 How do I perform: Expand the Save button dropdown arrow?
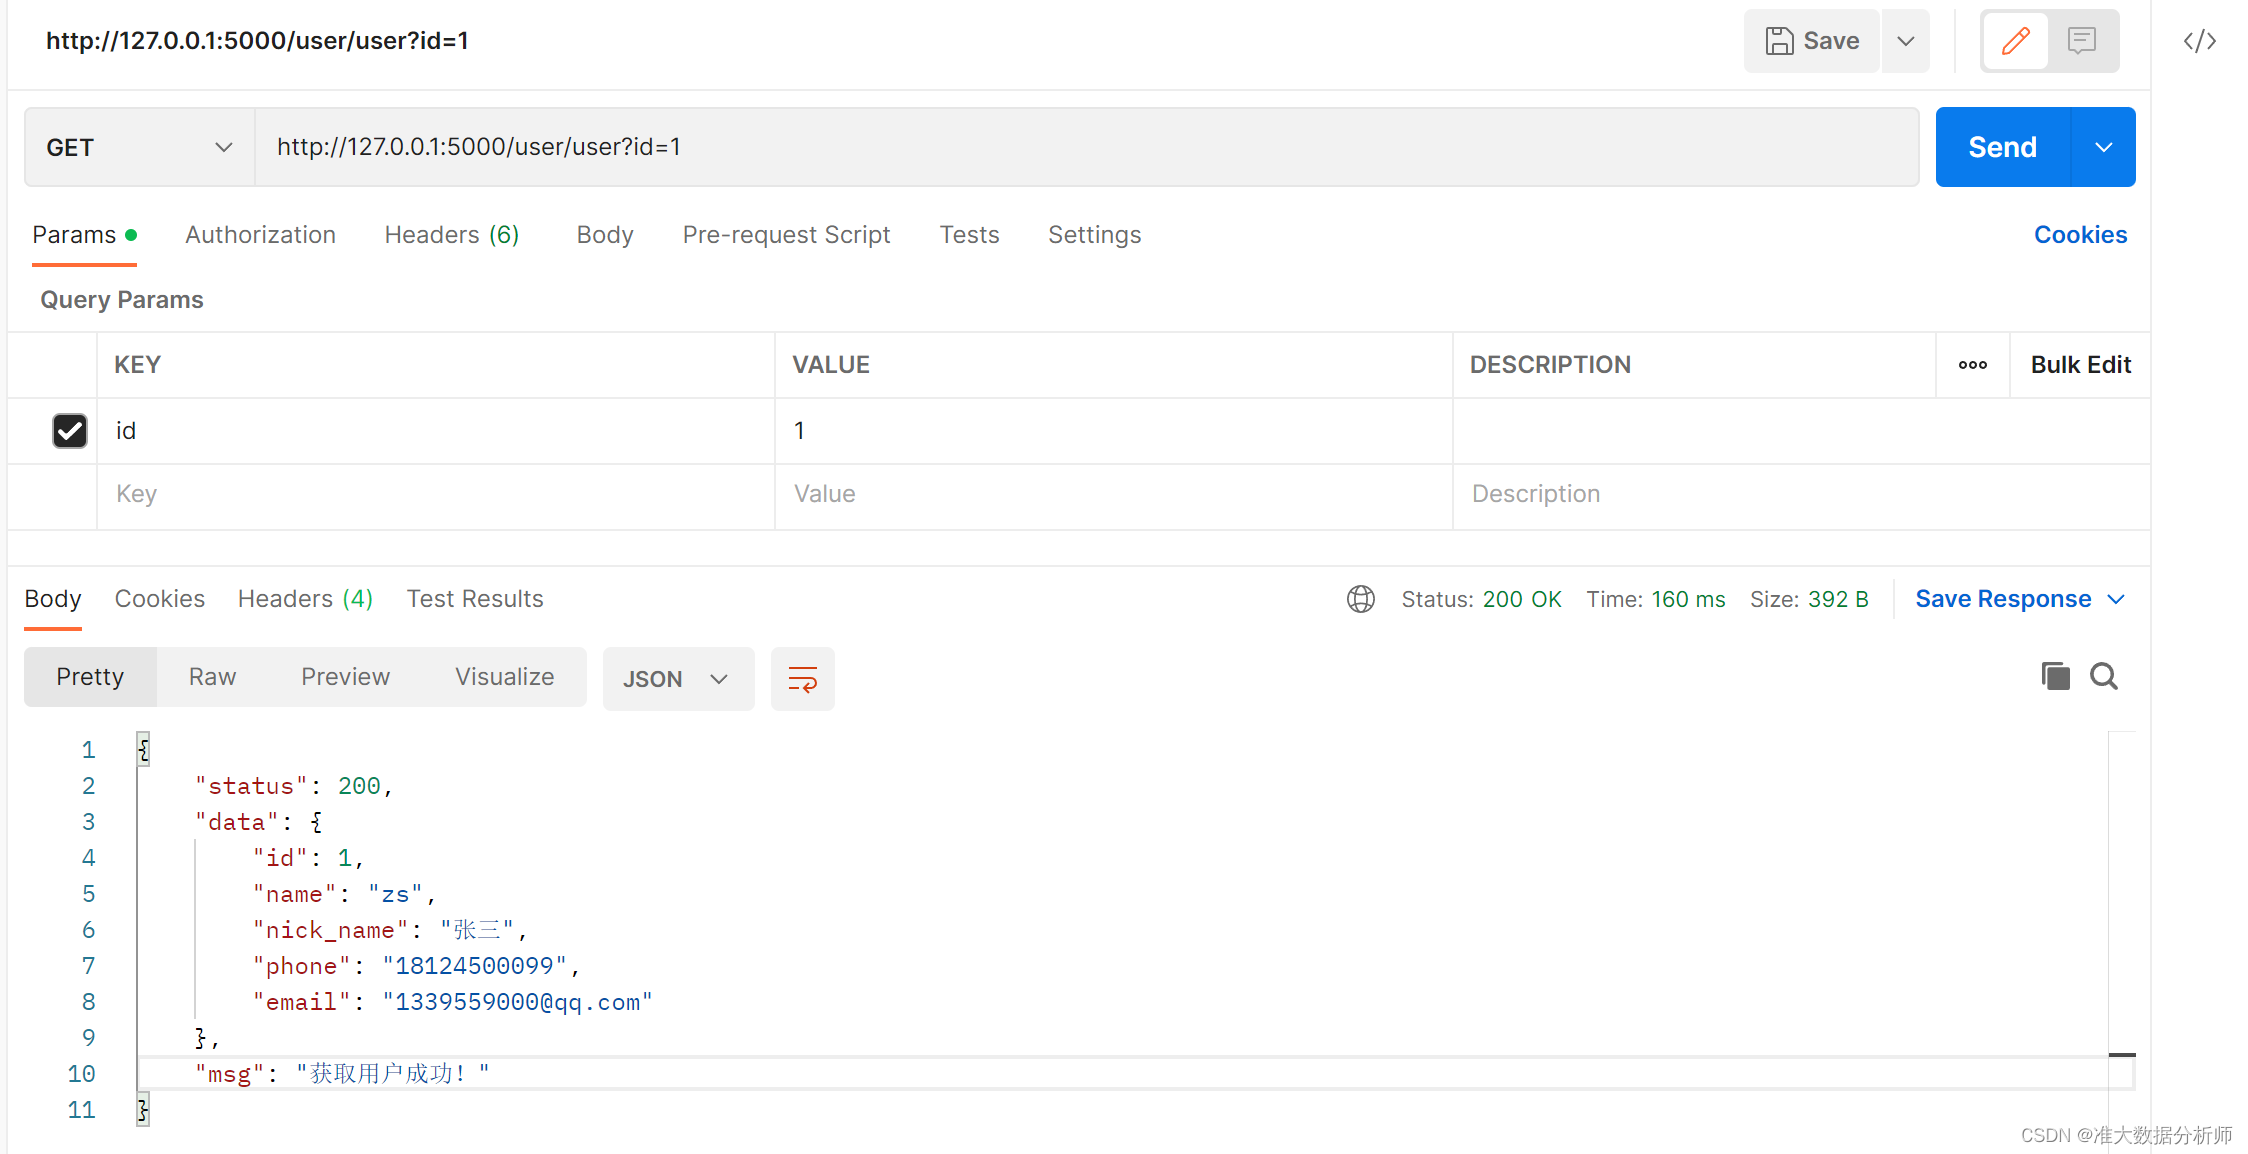[x=1908, y=40]
